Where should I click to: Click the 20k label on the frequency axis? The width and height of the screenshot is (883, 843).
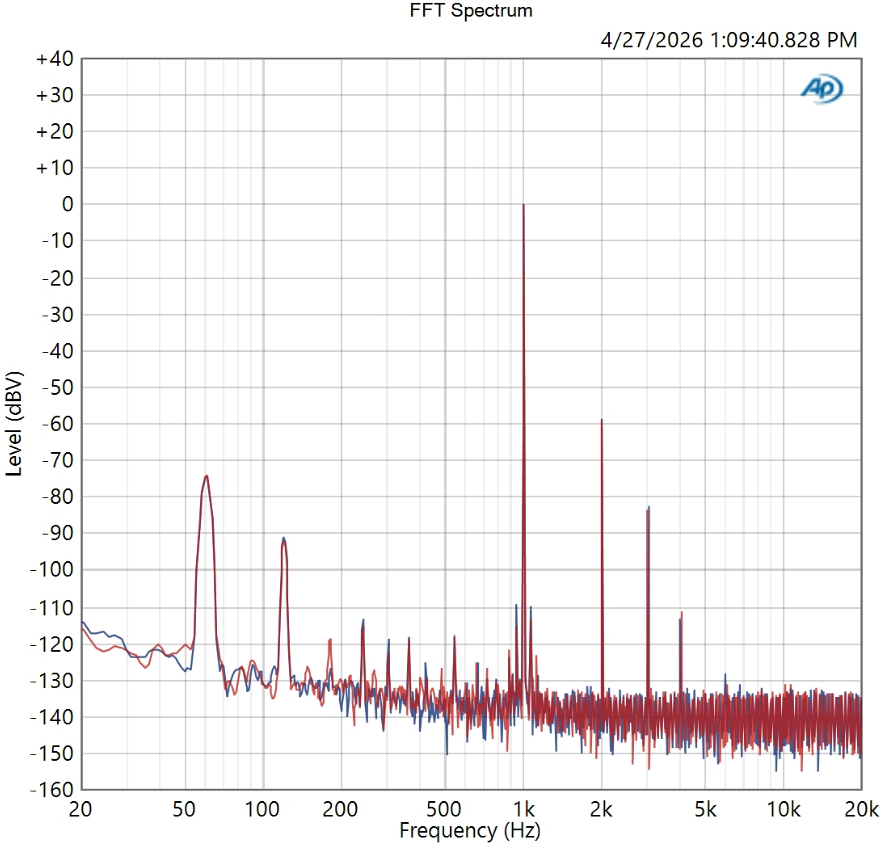pos(862,809)
